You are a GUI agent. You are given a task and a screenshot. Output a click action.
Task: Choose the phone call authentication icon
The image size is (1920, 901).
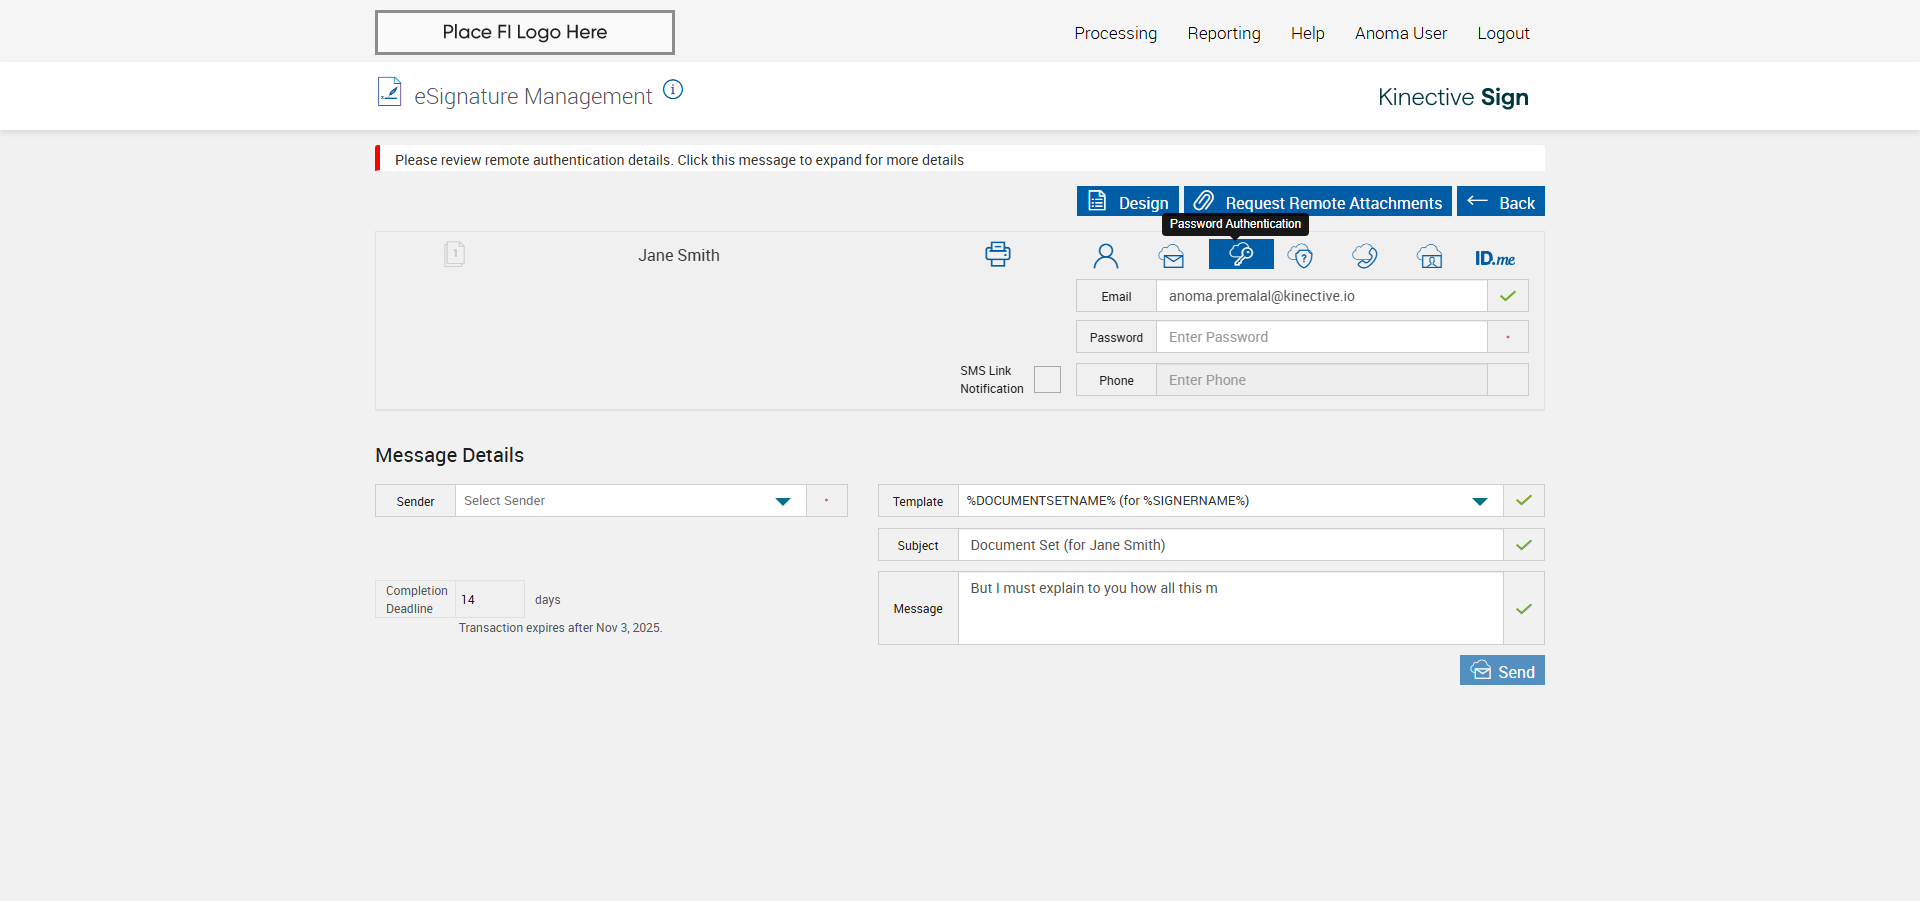tap(1364, 256)
